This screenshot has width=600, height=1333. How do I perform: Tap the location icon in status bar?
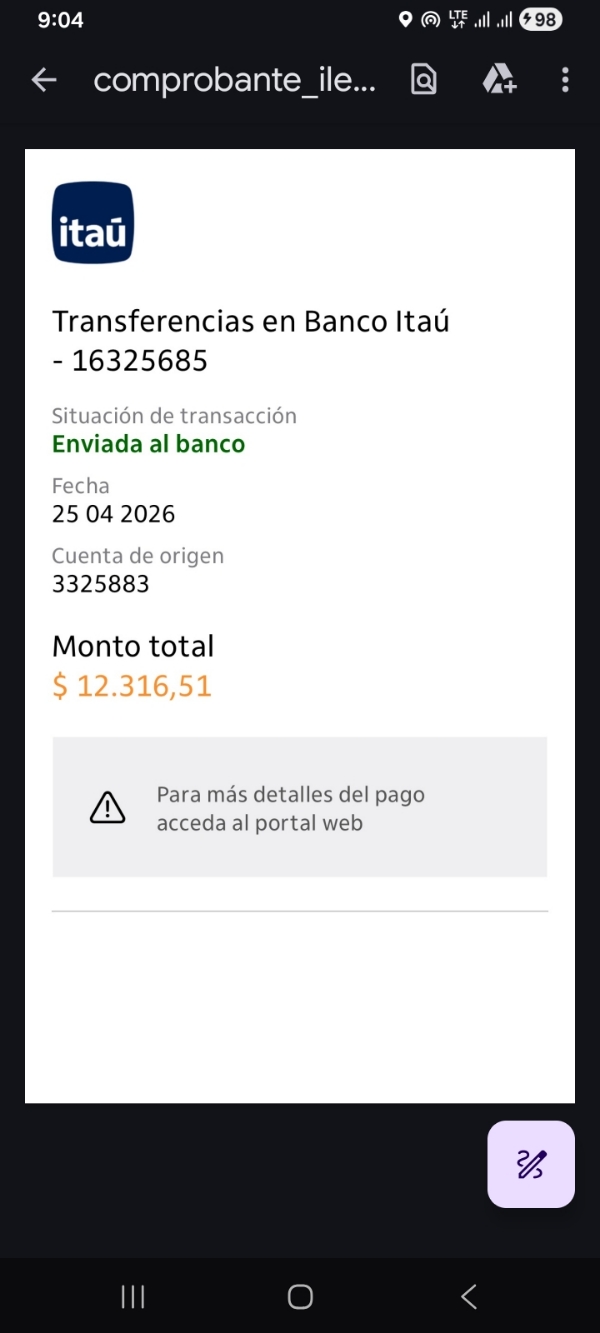(x=405, y=19)
